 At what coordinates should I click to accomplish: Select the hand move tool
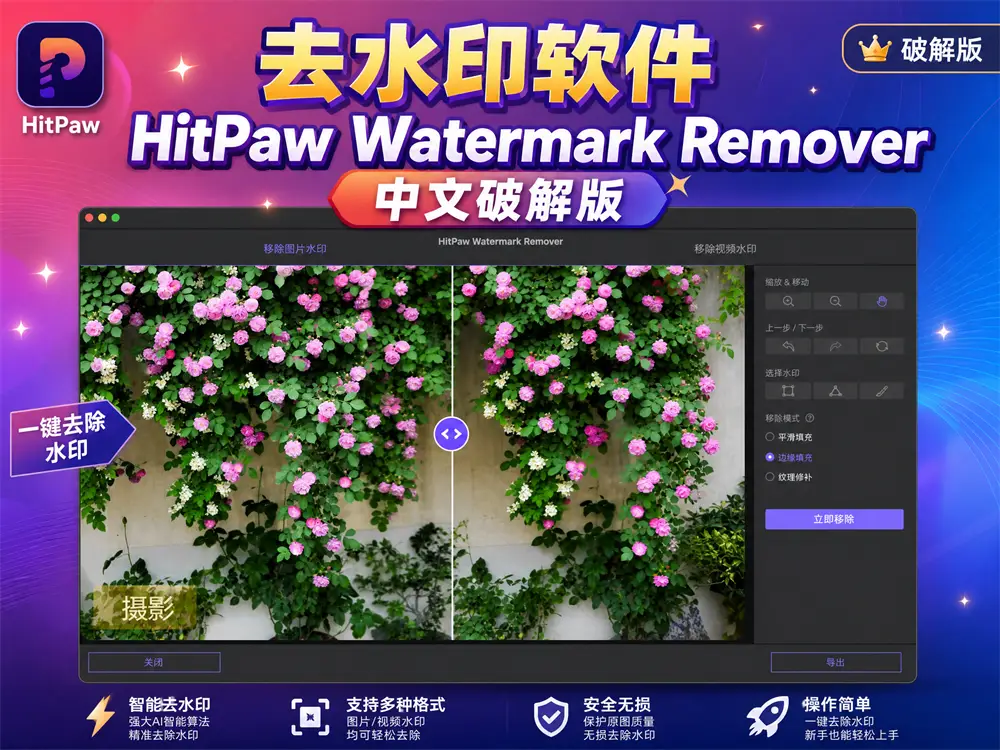[x=881, y=301]
